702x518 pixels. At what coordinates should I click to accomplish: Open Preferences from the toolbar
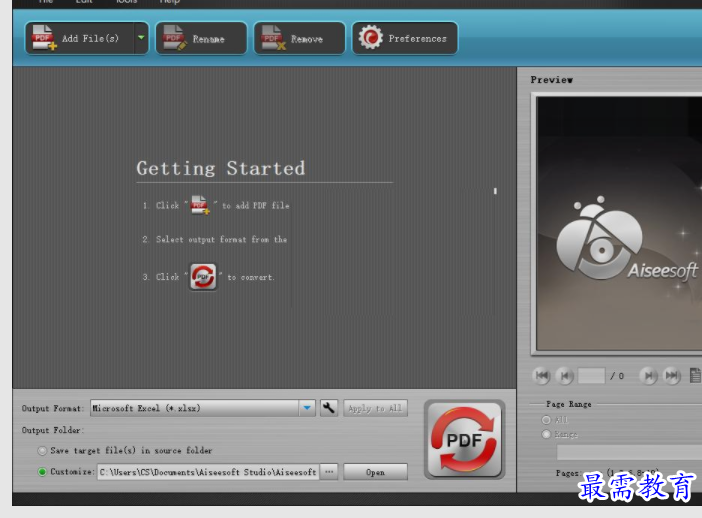(405, 39)
